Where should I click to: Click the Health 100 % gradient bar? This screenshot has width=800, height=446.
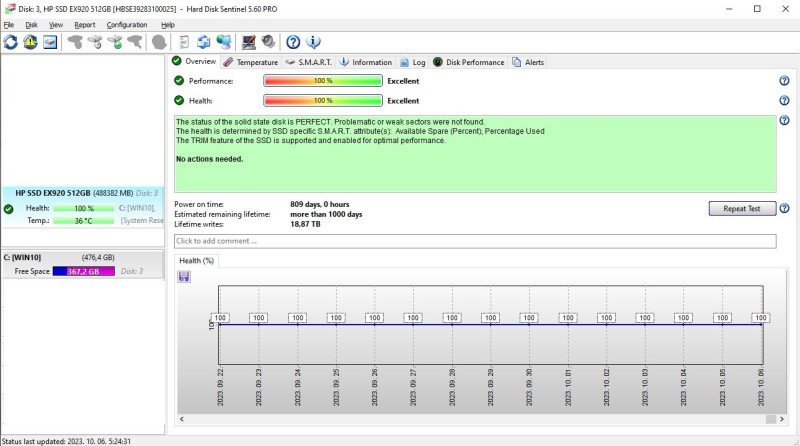coord(322,101)
